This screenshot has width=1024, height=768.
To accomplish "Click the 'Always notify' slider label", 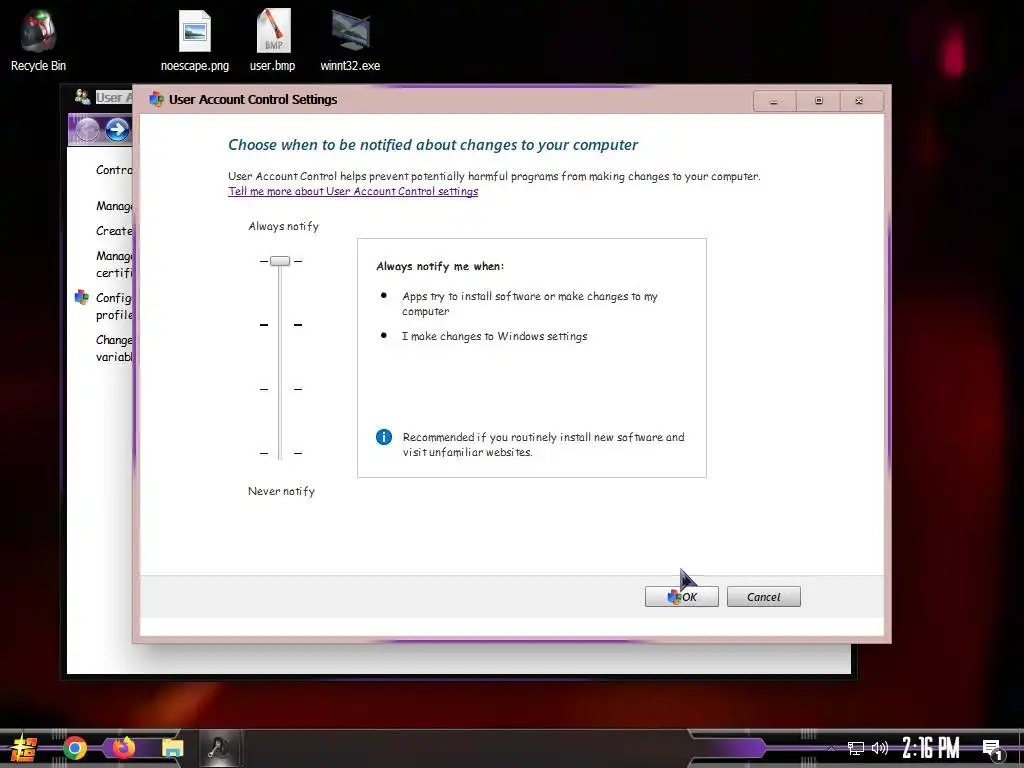I will point(283,227).
